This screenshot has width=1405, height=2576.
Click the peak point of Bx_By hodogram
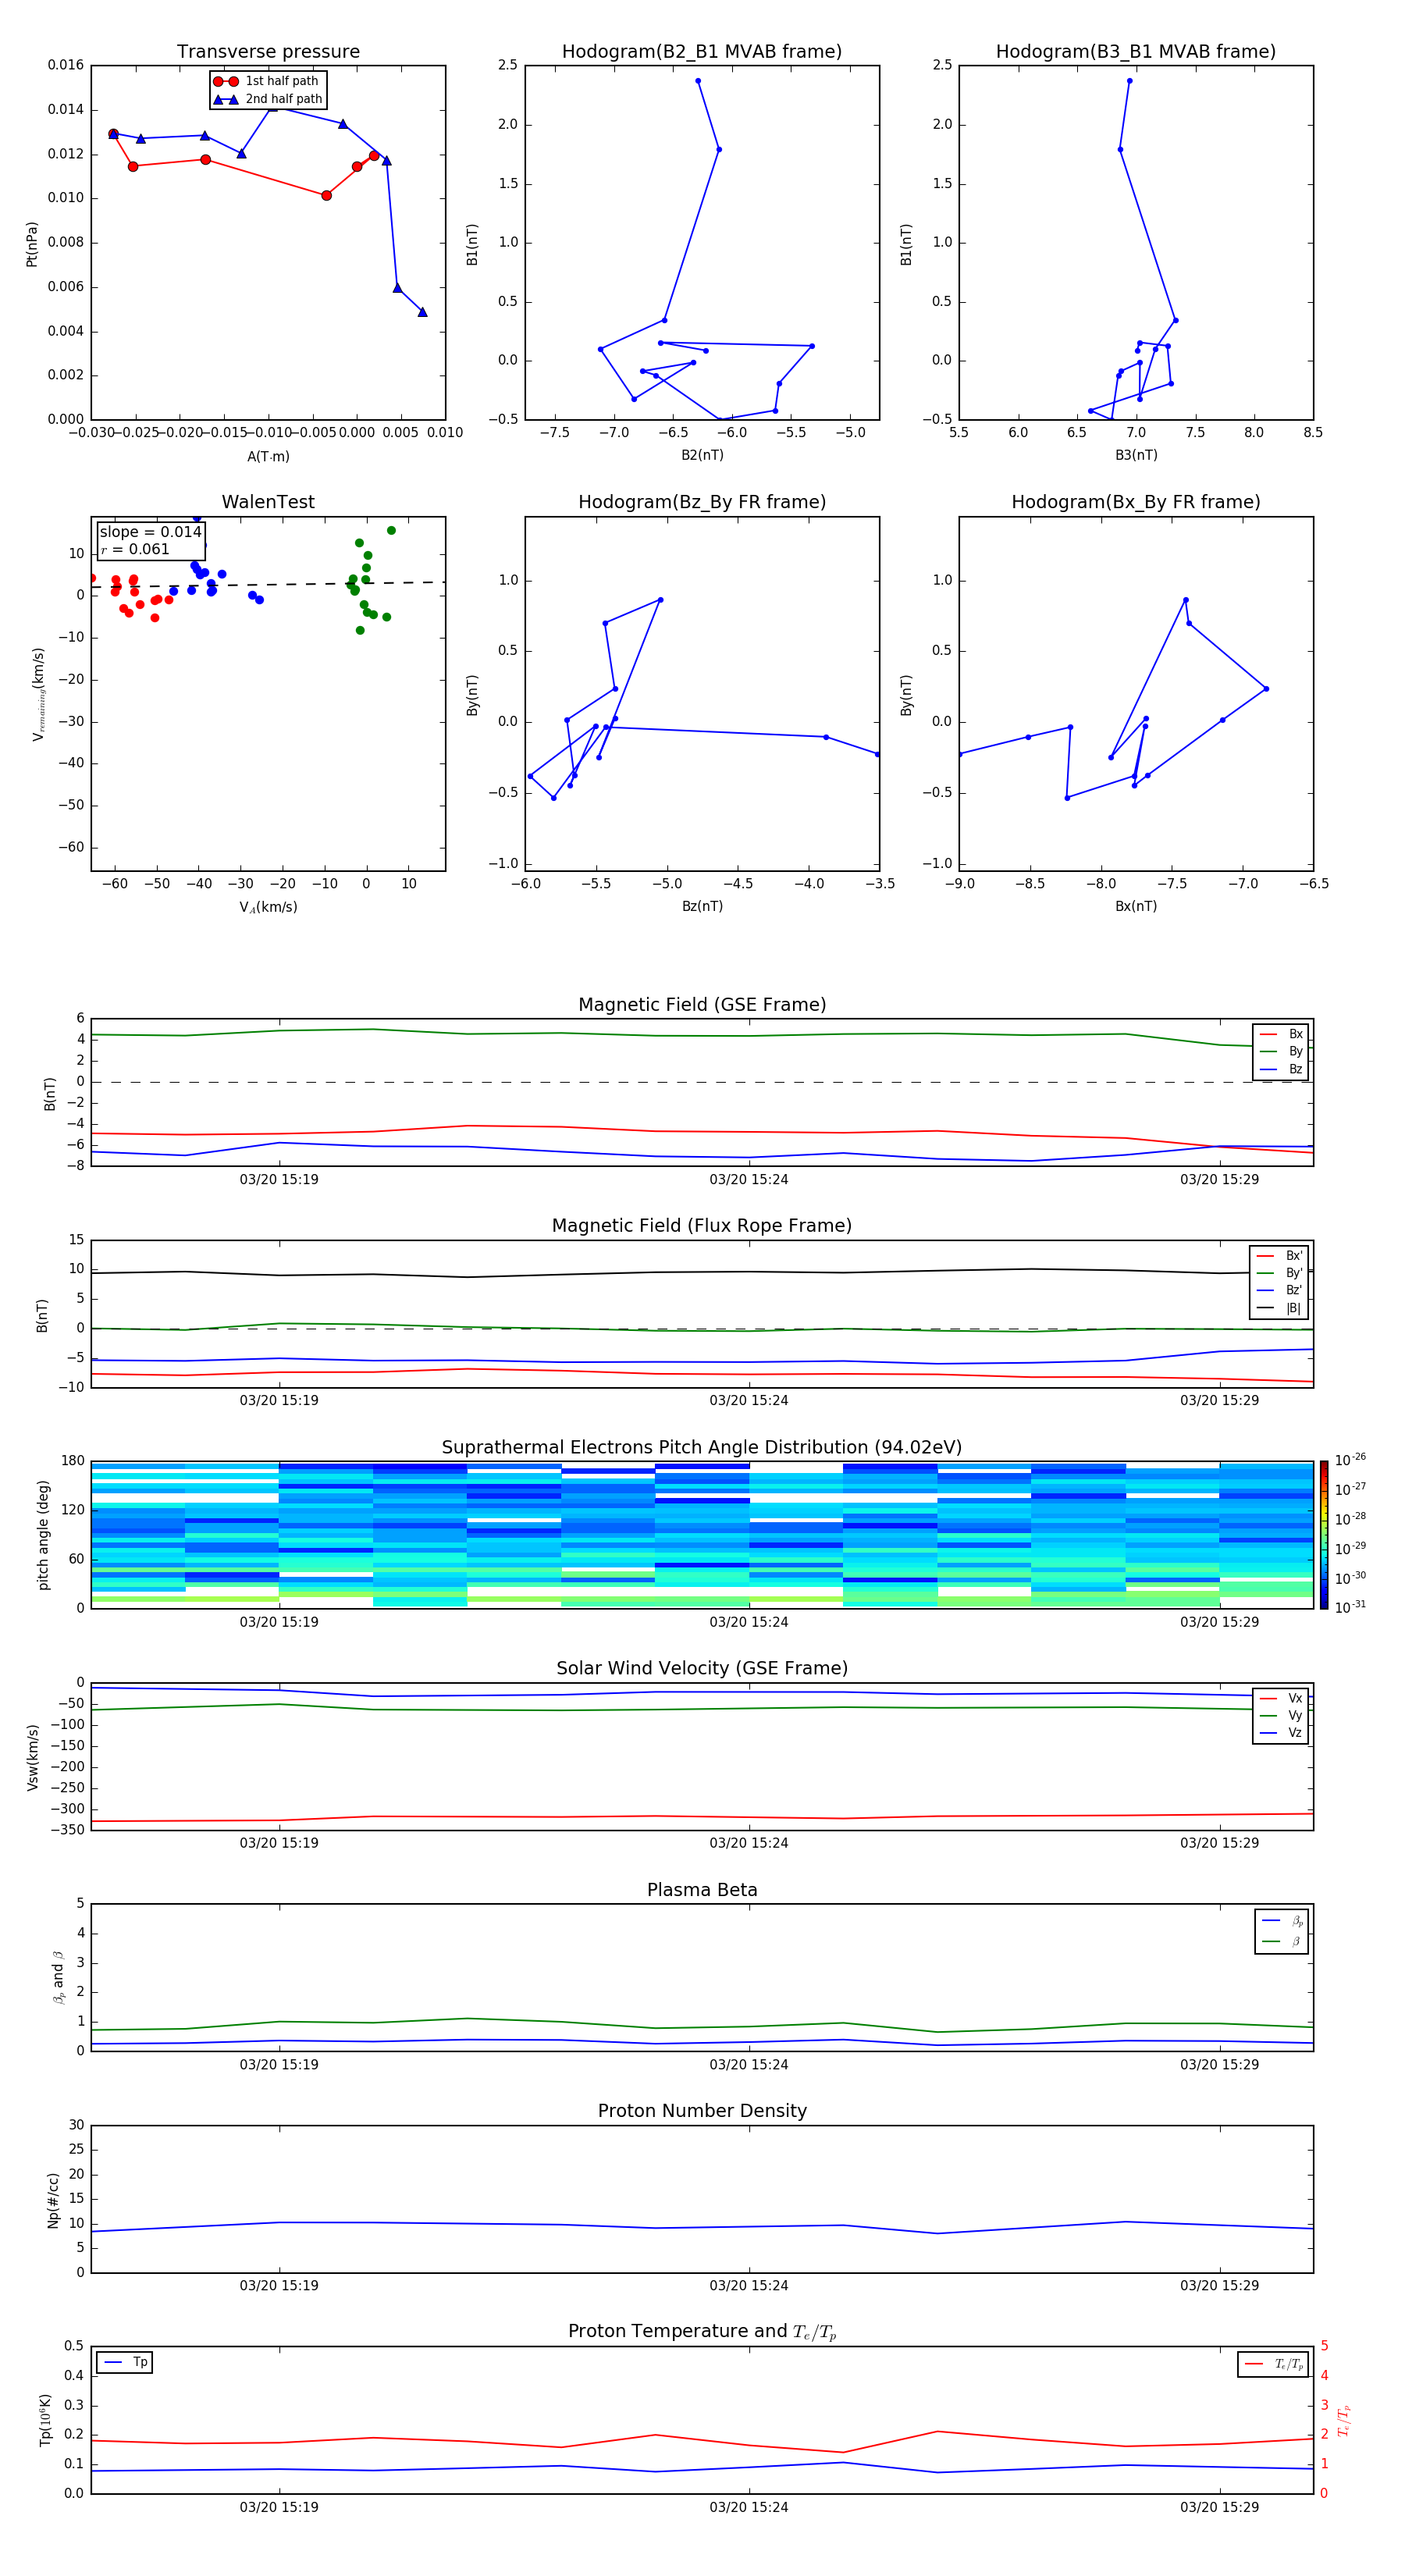(1186, 600)
